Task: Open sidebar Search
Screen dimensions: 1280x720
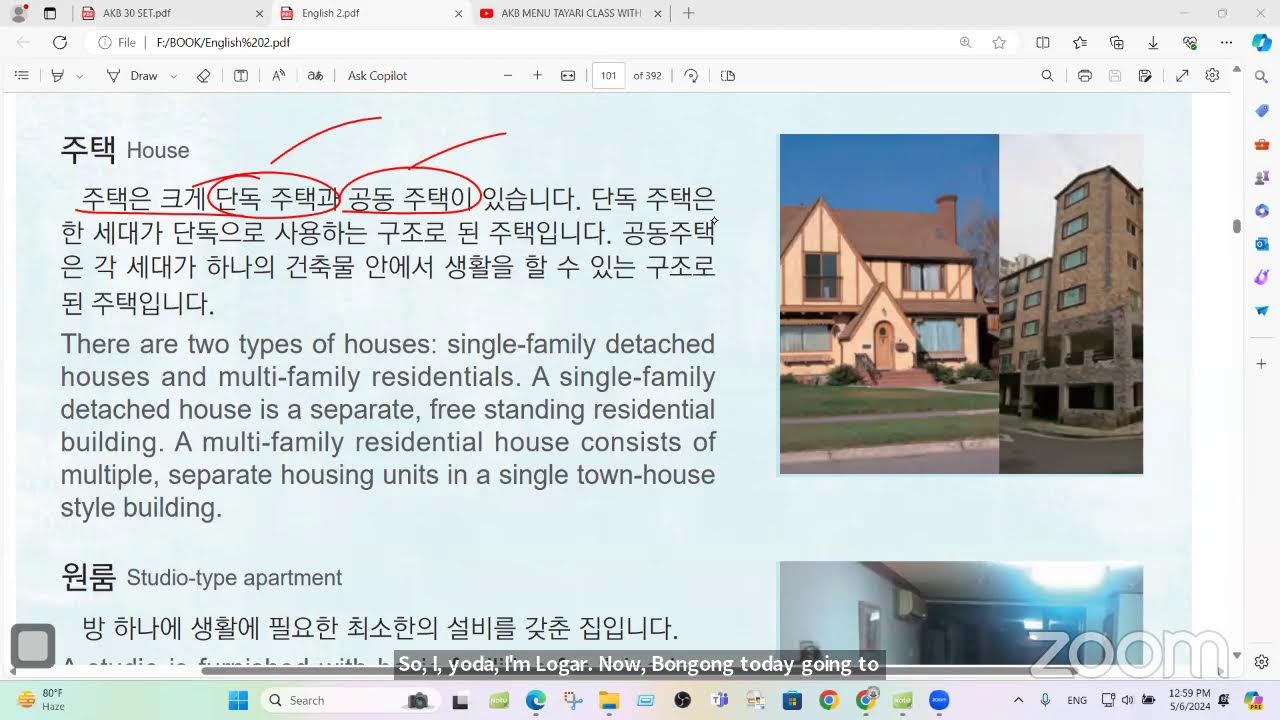Action: click(1262, 77)
